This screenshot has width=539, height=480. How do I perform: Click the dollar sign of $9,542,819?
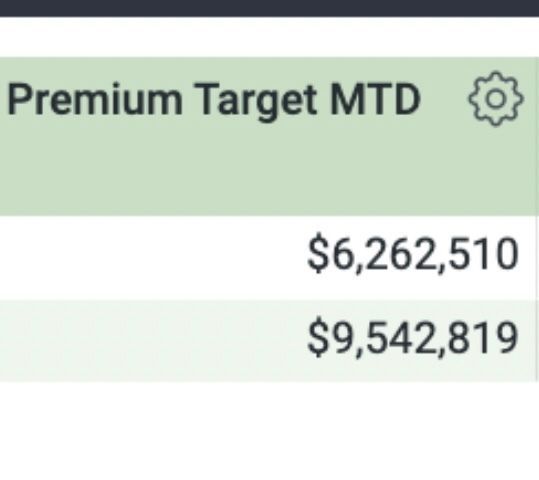316,337
